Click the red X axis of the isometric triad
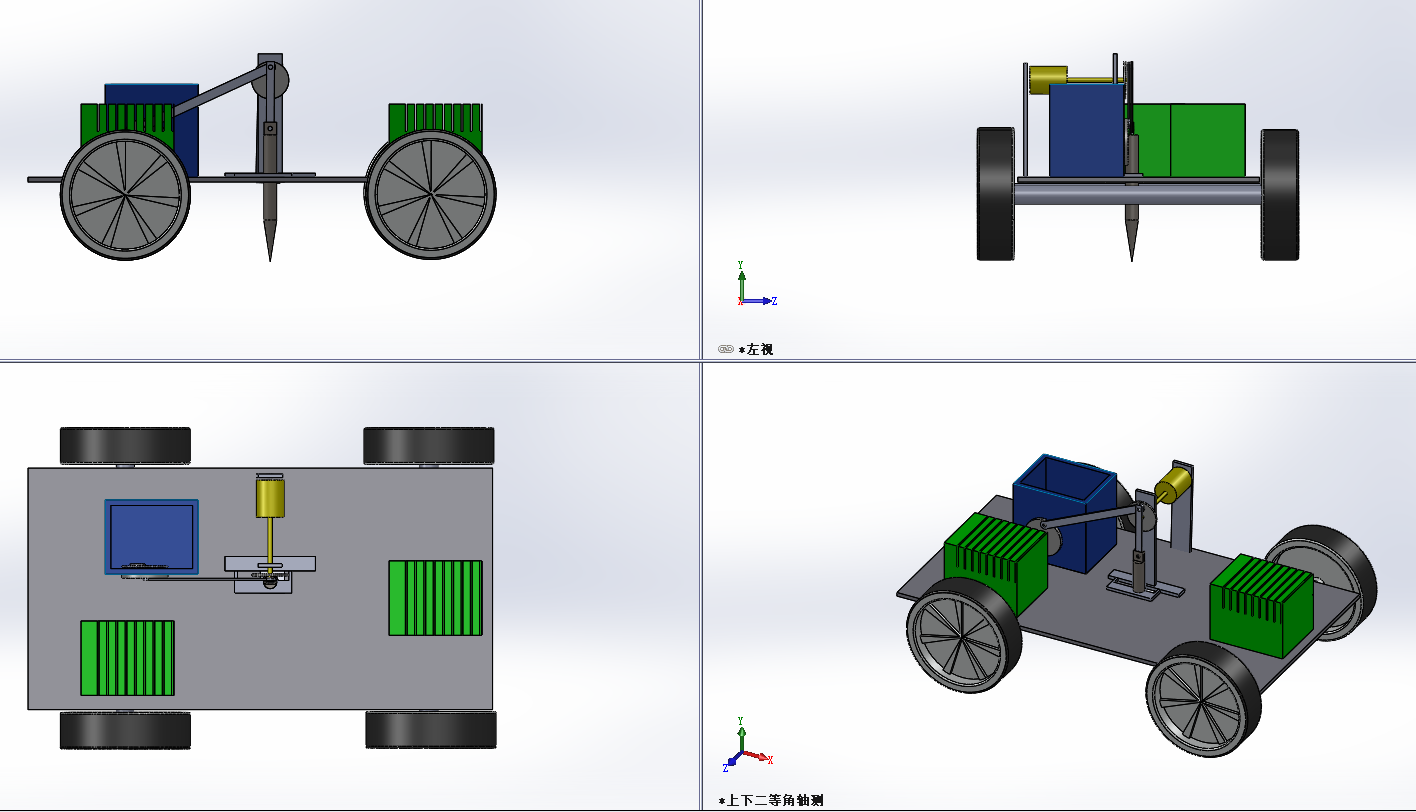The image size is (1416, 812). point(756,757)
